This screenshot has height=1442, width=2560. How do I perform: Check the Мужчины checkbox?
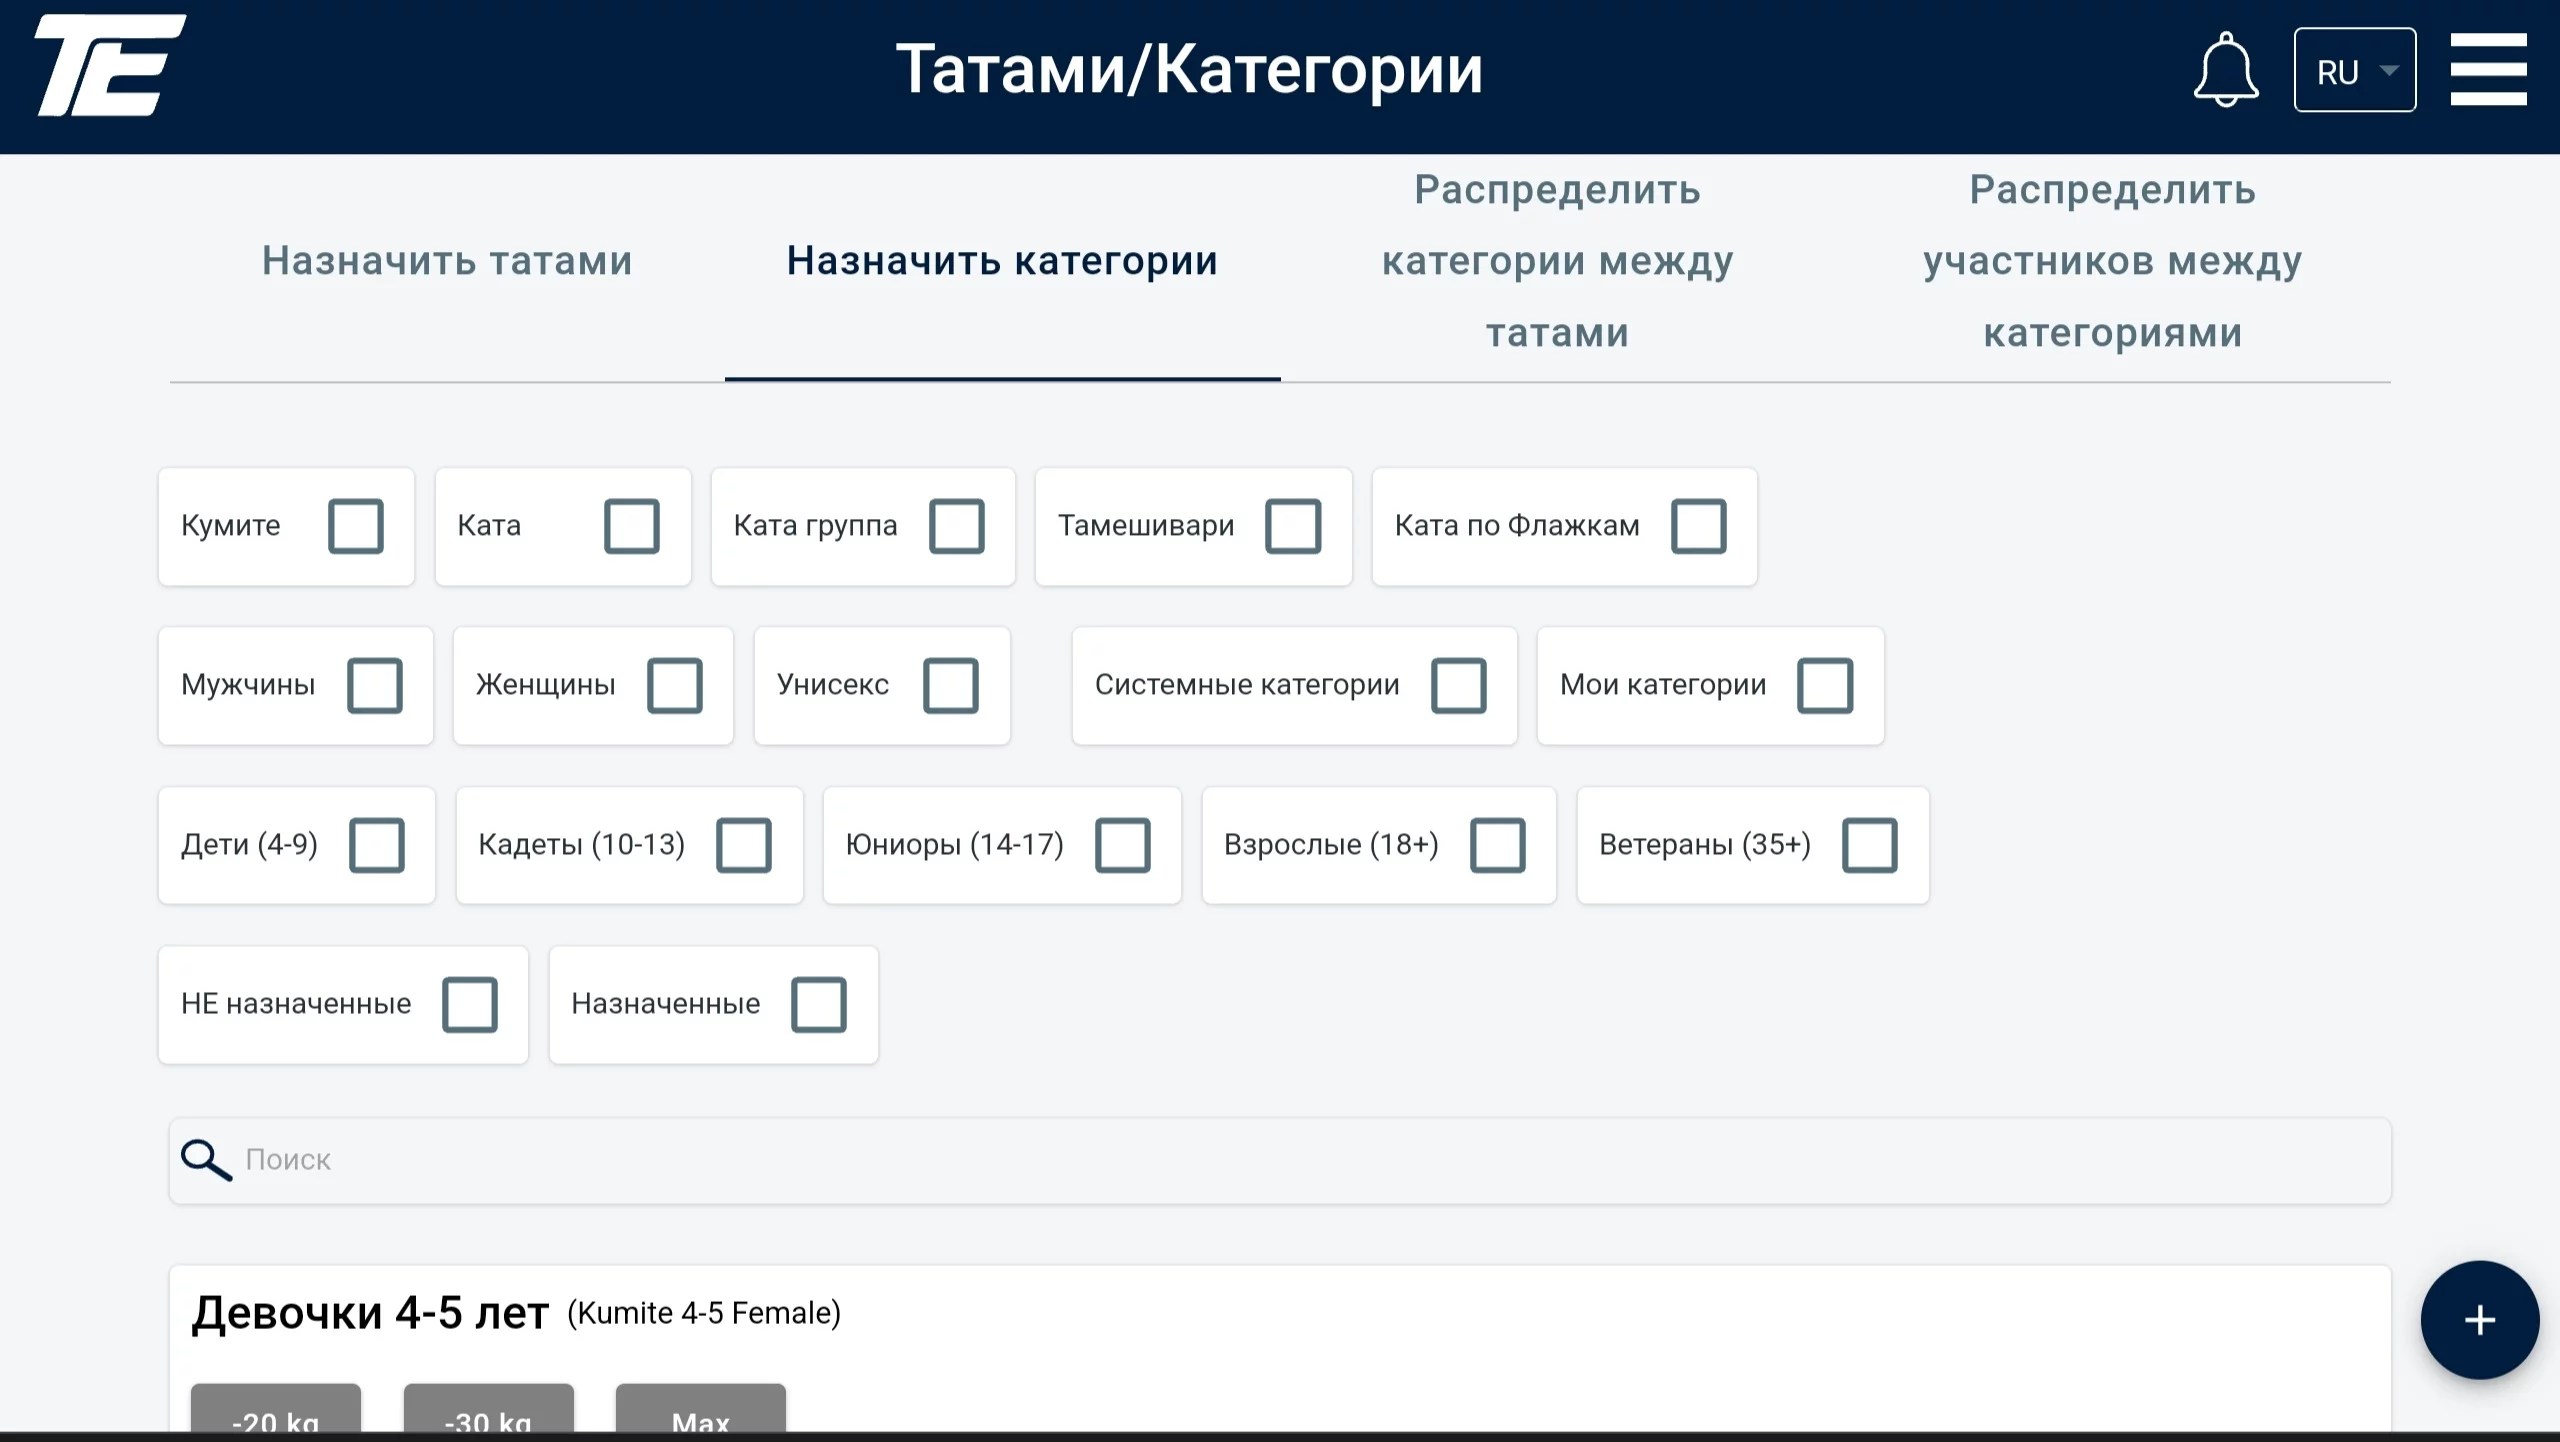pyautogui.click(x=375, y=685)
